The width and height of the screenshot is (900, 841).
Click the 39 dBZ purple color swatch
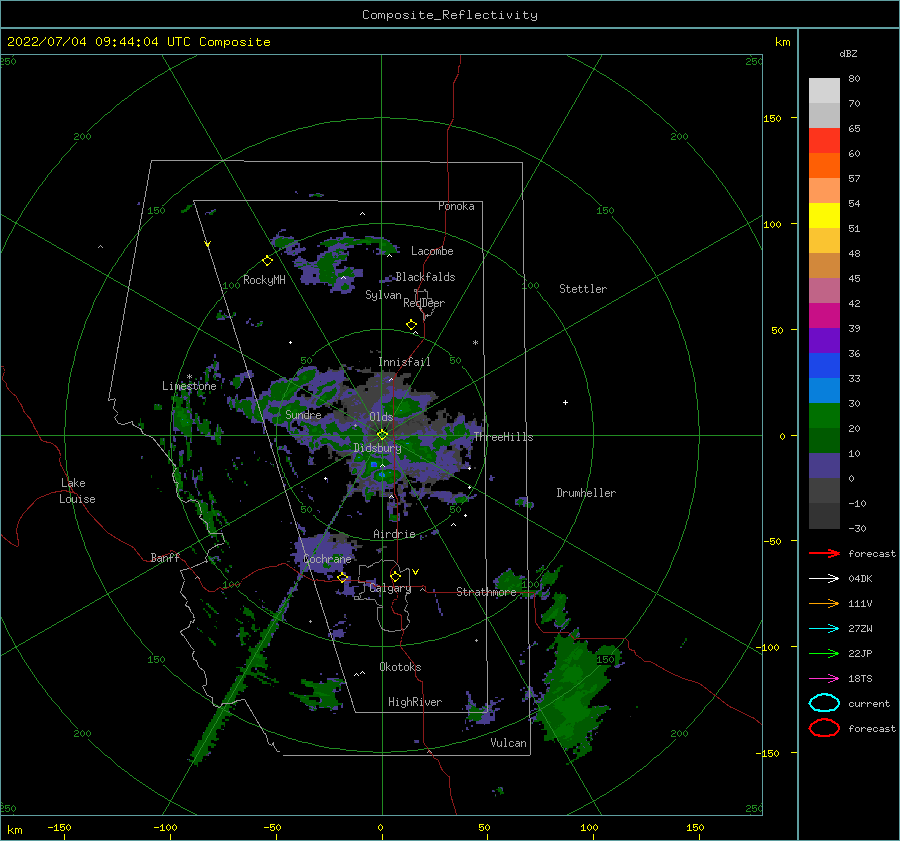(x=824, y=340)
